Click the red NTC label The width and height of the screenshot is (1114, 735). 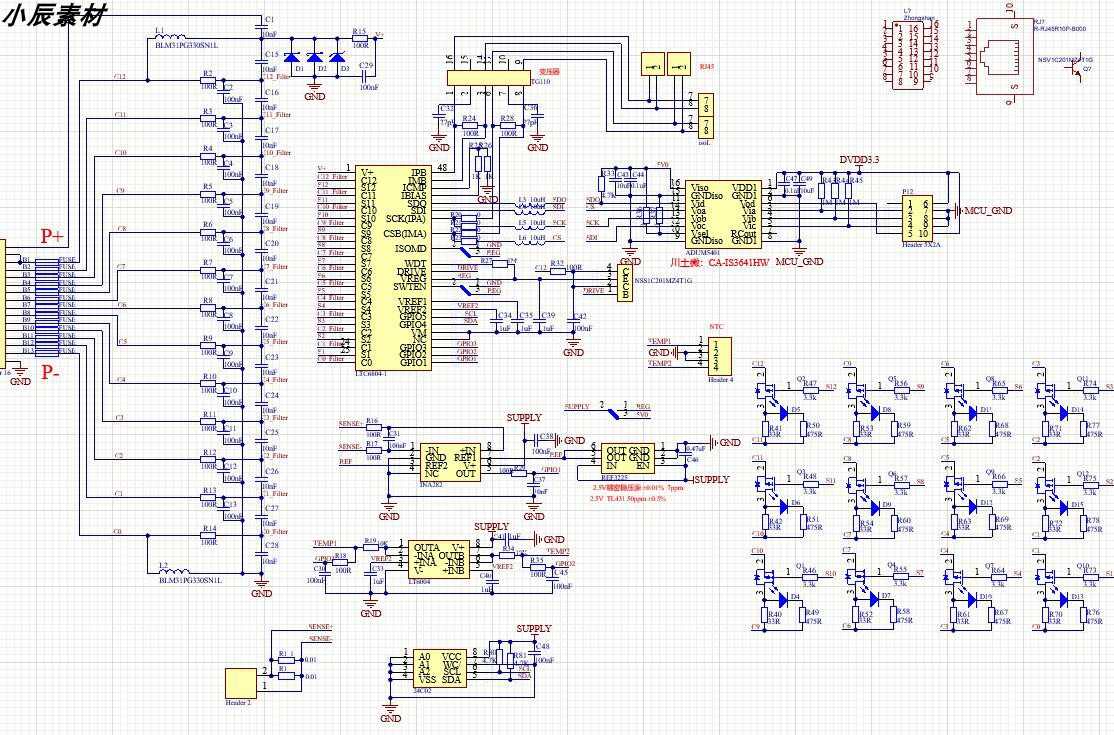point(716,327)
